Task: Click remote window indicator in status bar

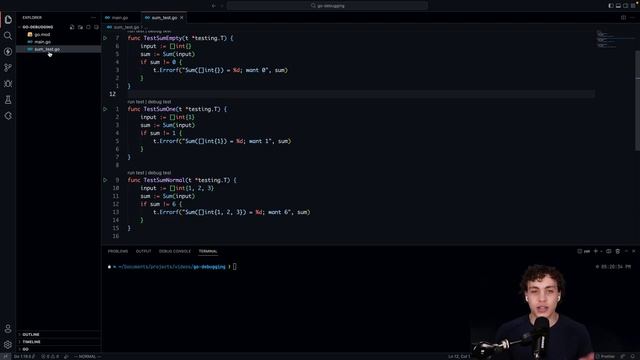Action: (x=6, y=356)
